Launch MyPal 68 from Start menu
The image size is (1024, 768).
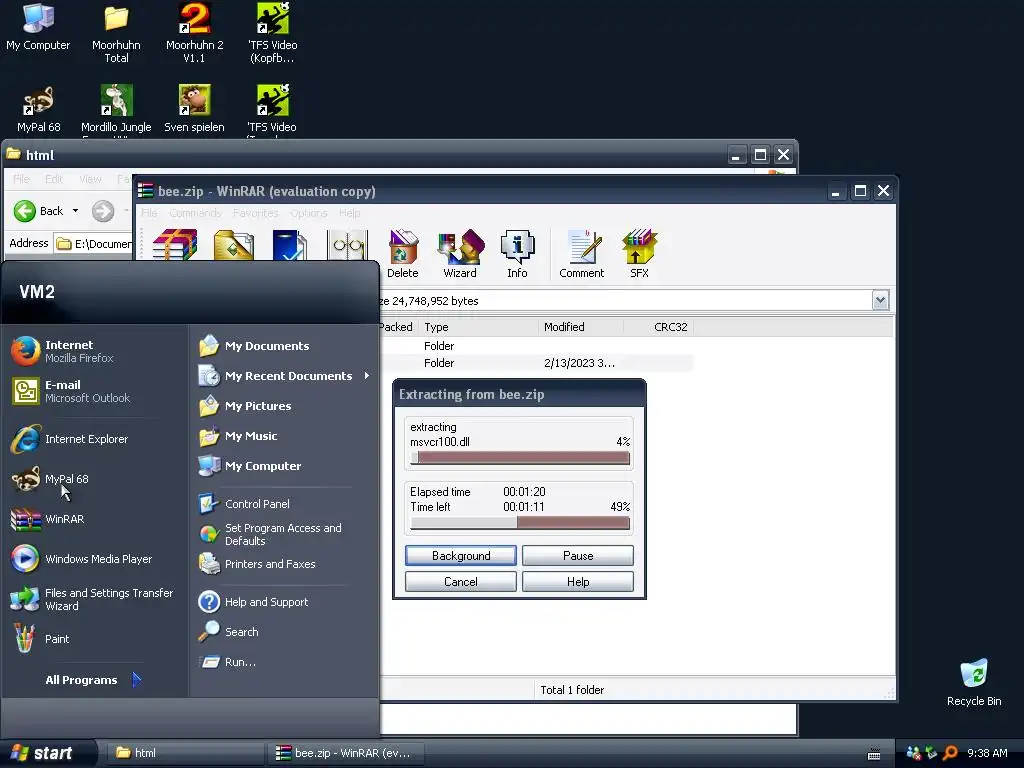click(x=51, y=479)
